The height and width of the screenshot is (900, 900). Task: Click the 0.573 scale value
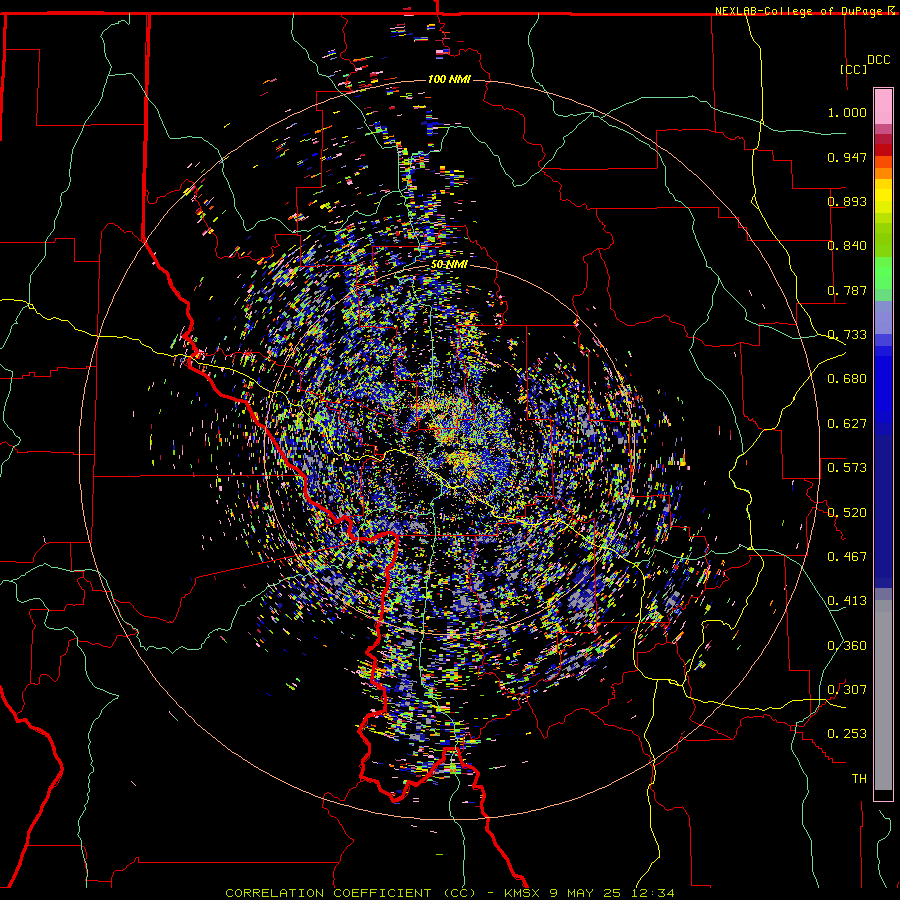pyautogui.click(x=847, y=468)
